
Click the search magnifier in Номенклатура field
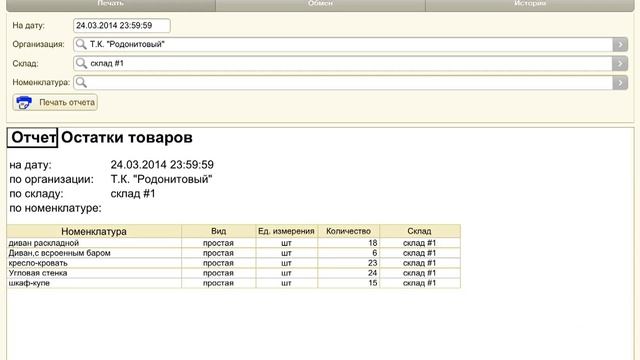pos(81,82)
